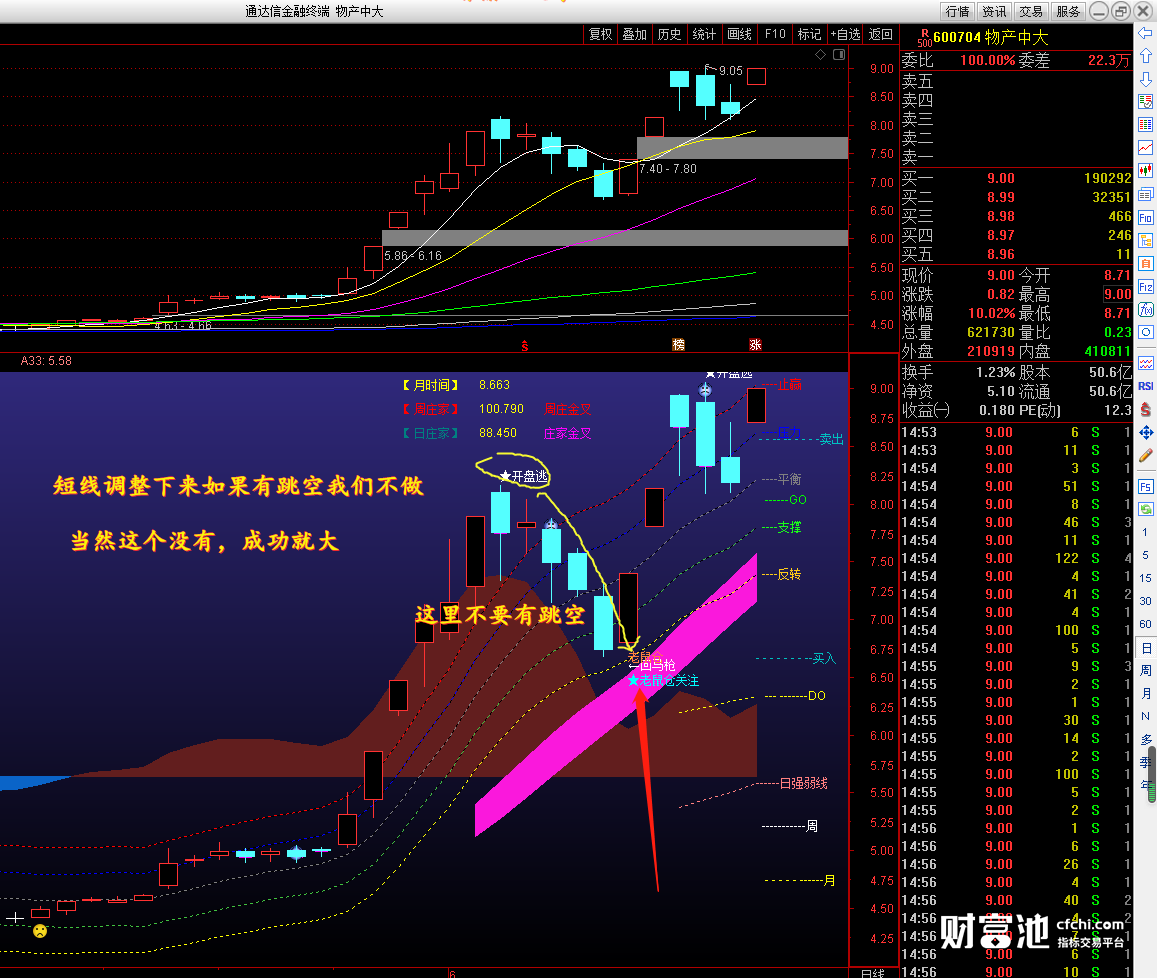Viewport: 1157px width, 978px height.
Task: Select the 季 quarterly period
Action: (1144, 762)
